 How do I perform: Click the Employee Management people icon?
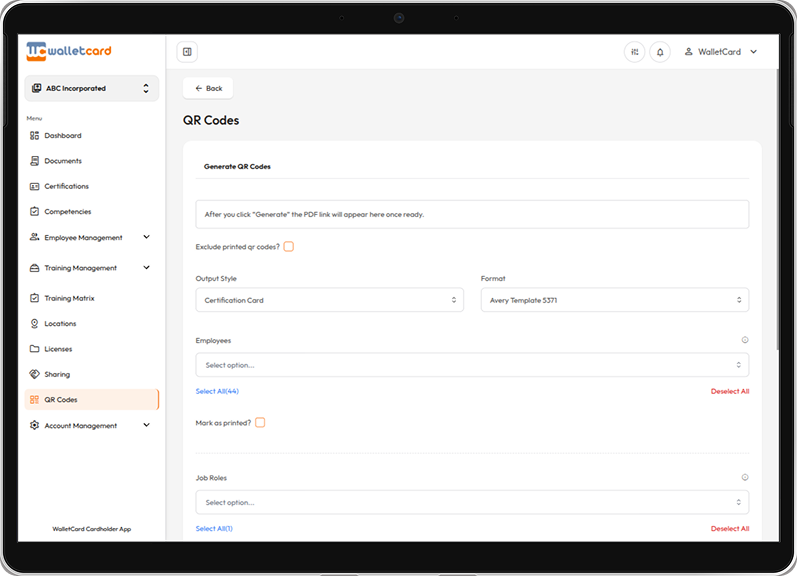[x=34, y=237]
